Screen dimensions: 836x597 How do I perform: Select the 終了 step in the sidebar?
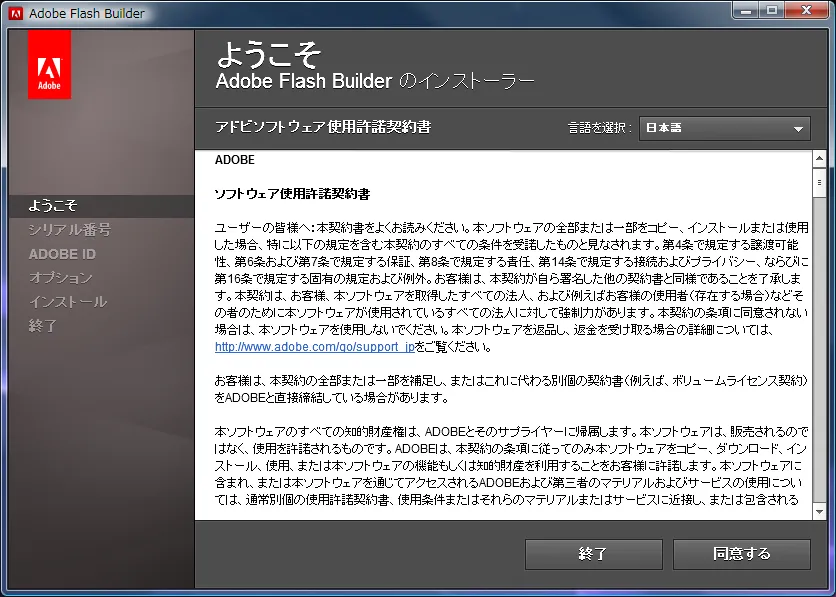[43, 326]
